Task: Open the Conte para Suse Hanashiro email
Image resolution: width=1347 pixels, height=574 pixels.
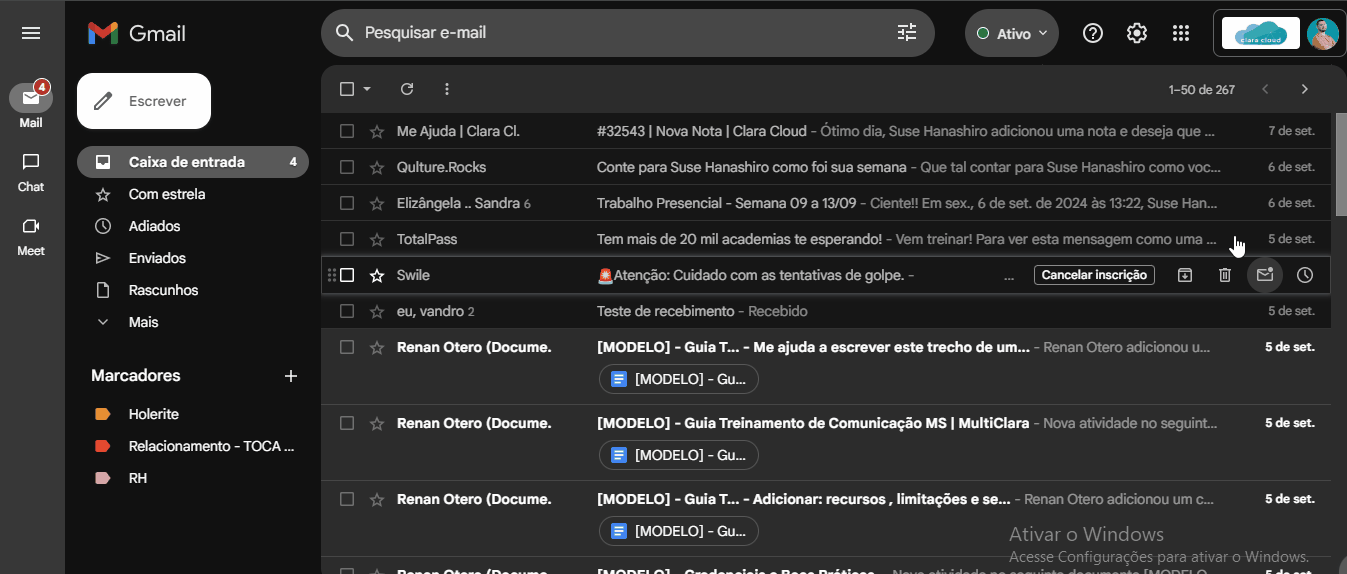Action: tap(826, 167)
